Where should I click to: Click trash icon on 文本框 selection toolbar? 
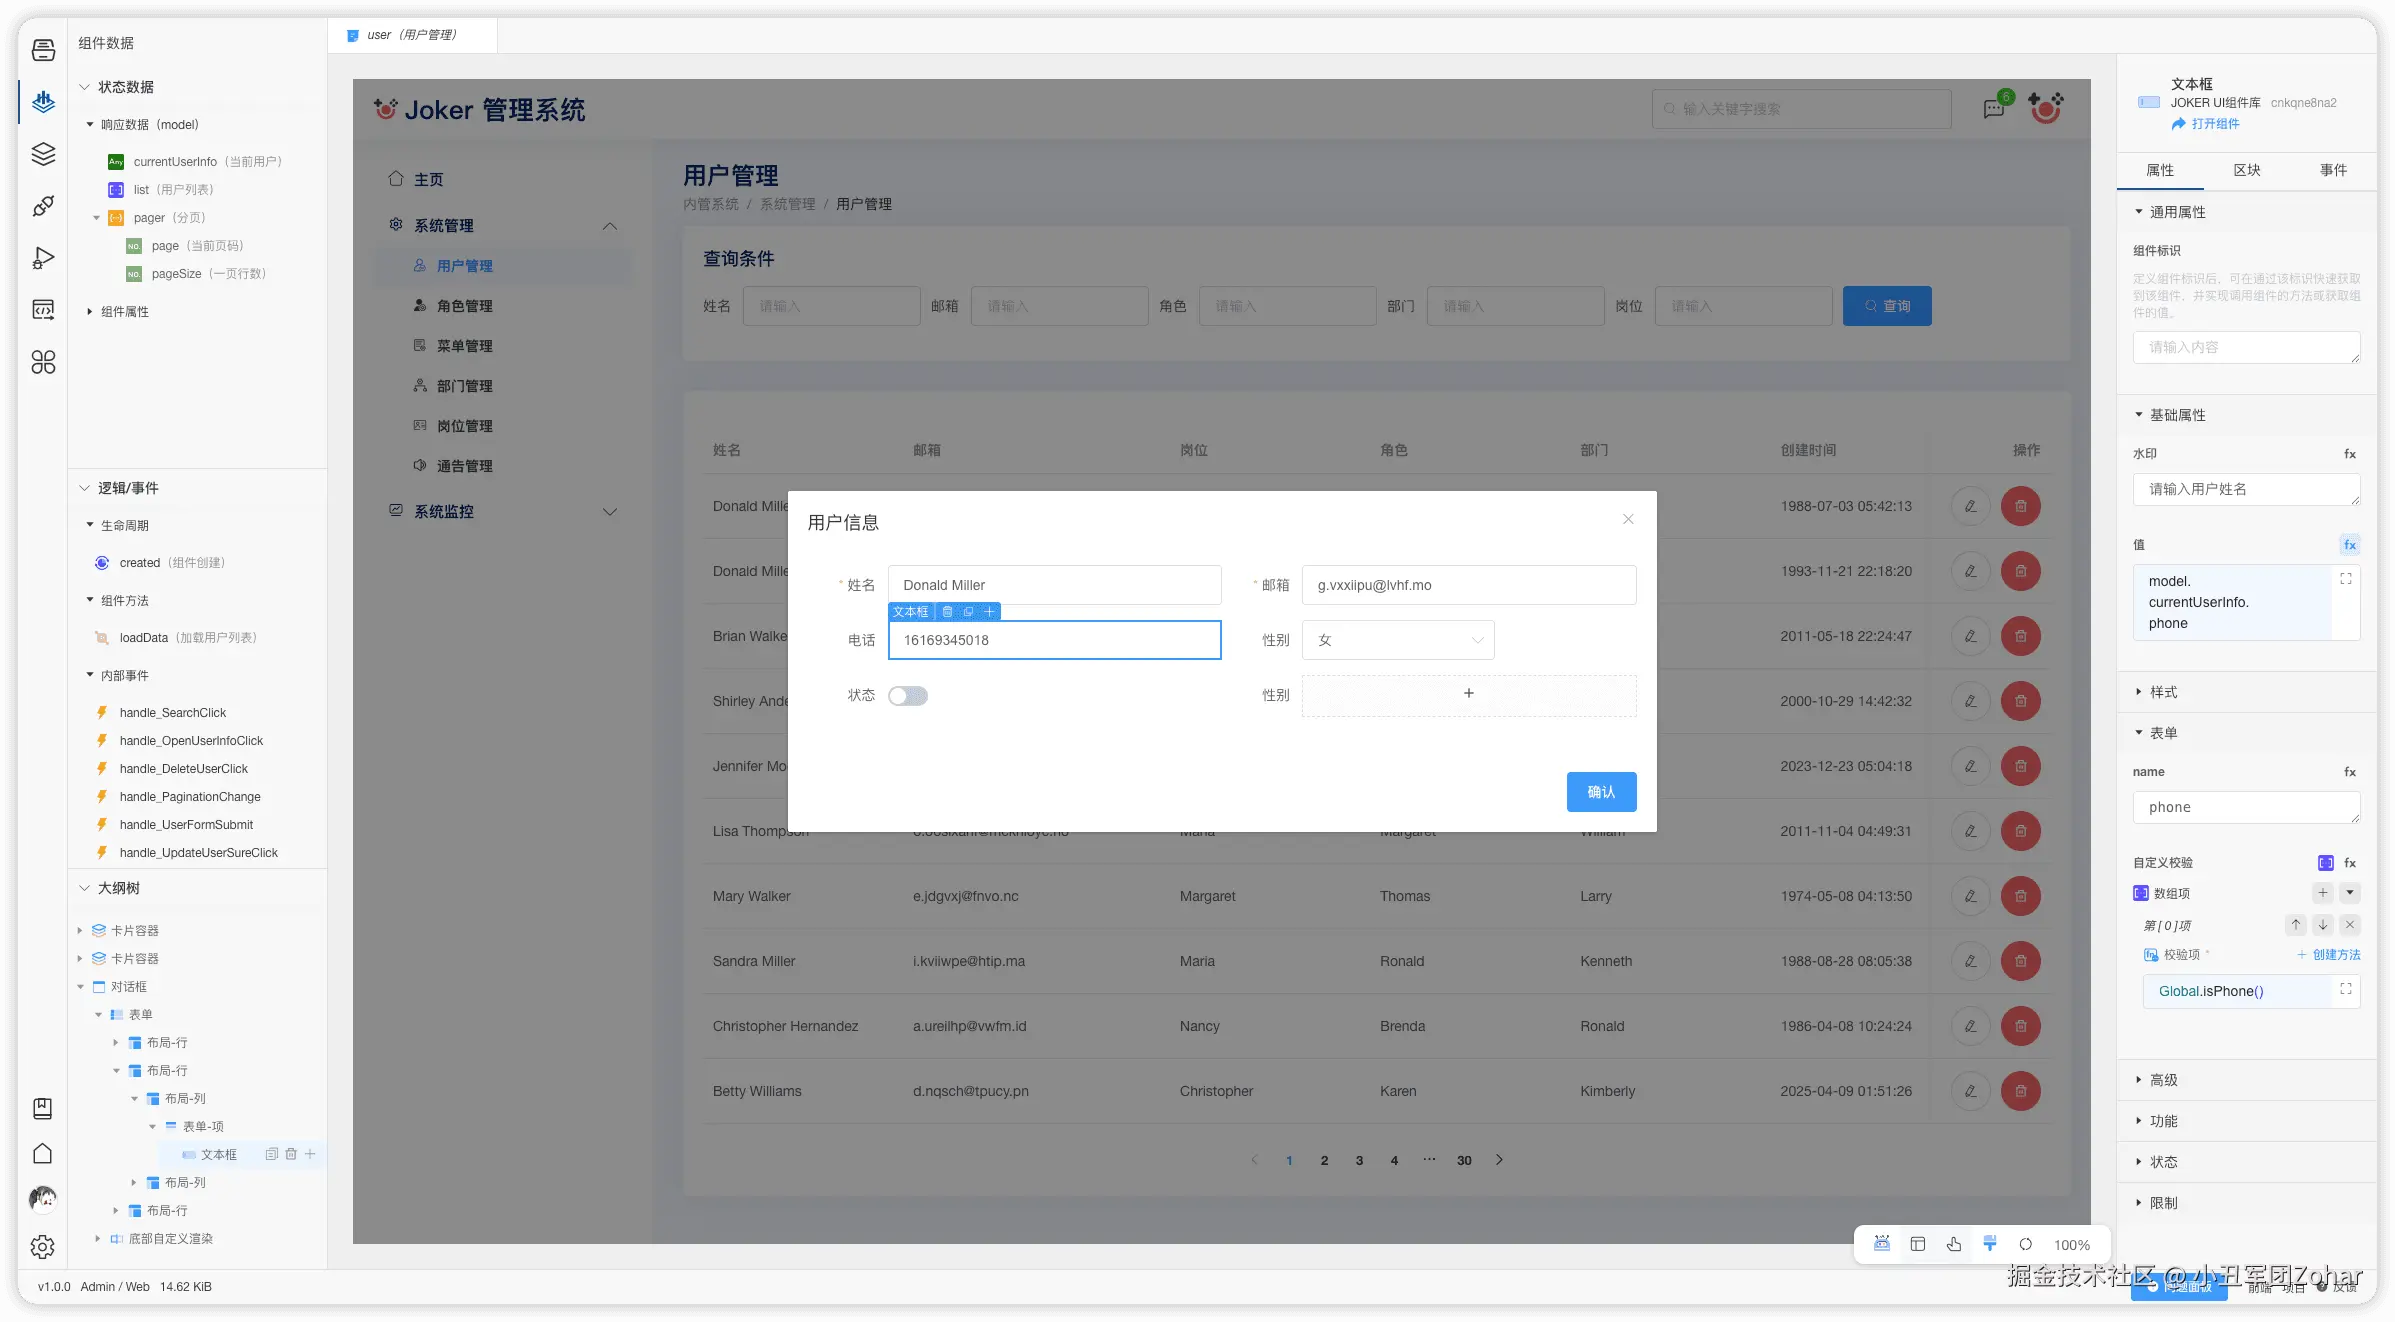coord(947,612)
